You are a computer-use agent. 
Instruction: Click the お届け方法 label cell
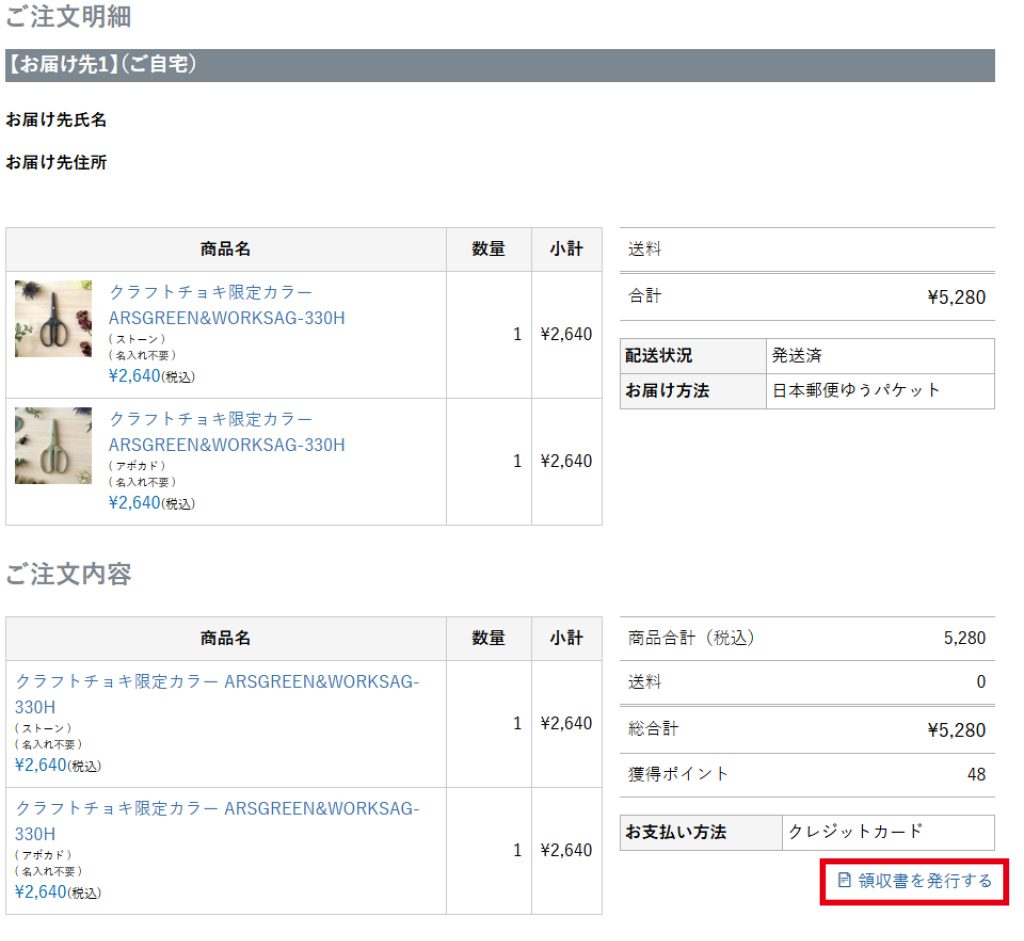click(x=693, y=391)
